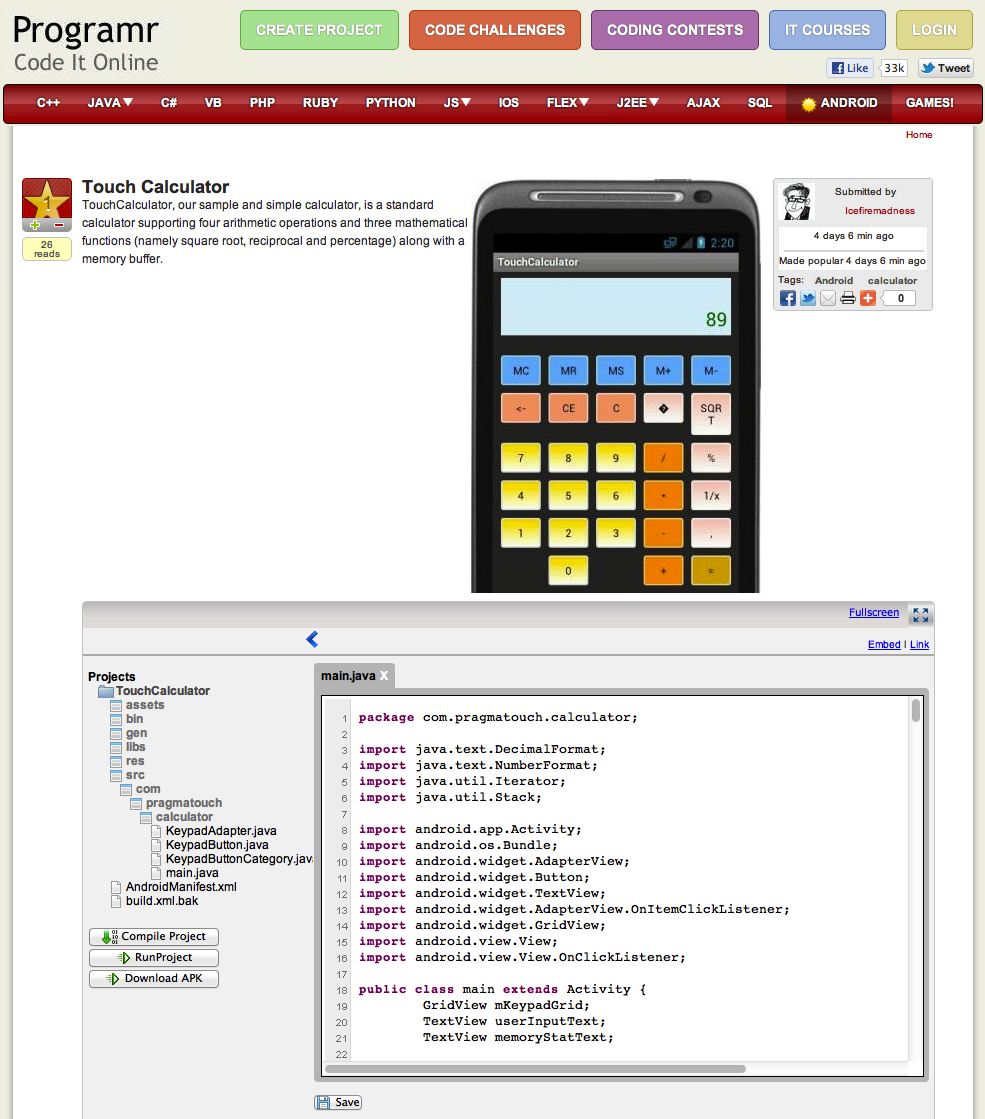
Task: Click the RunProject button
Action: (x=154, y=957)
